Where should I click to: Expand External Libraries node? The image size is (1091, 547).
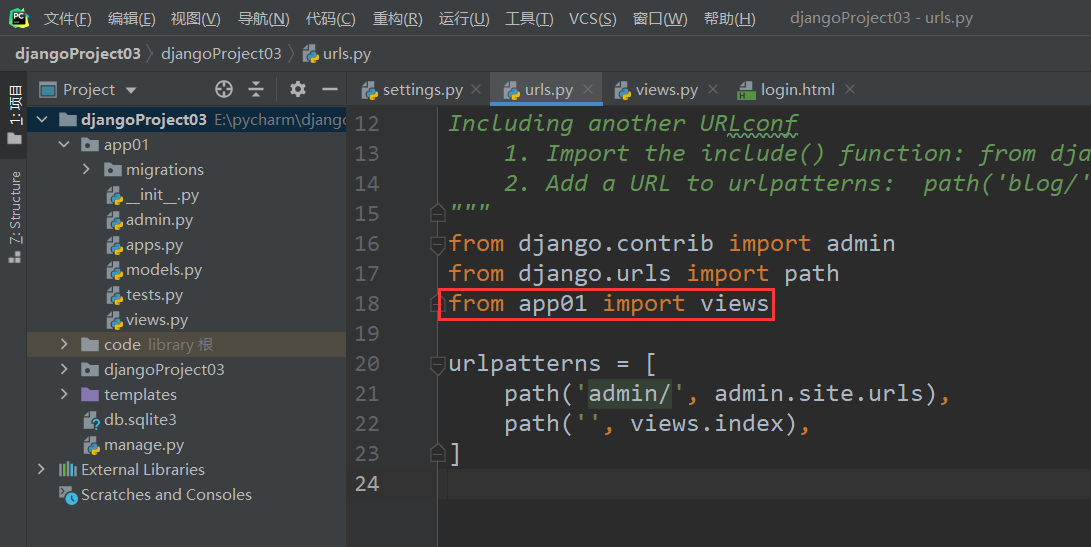42,469
